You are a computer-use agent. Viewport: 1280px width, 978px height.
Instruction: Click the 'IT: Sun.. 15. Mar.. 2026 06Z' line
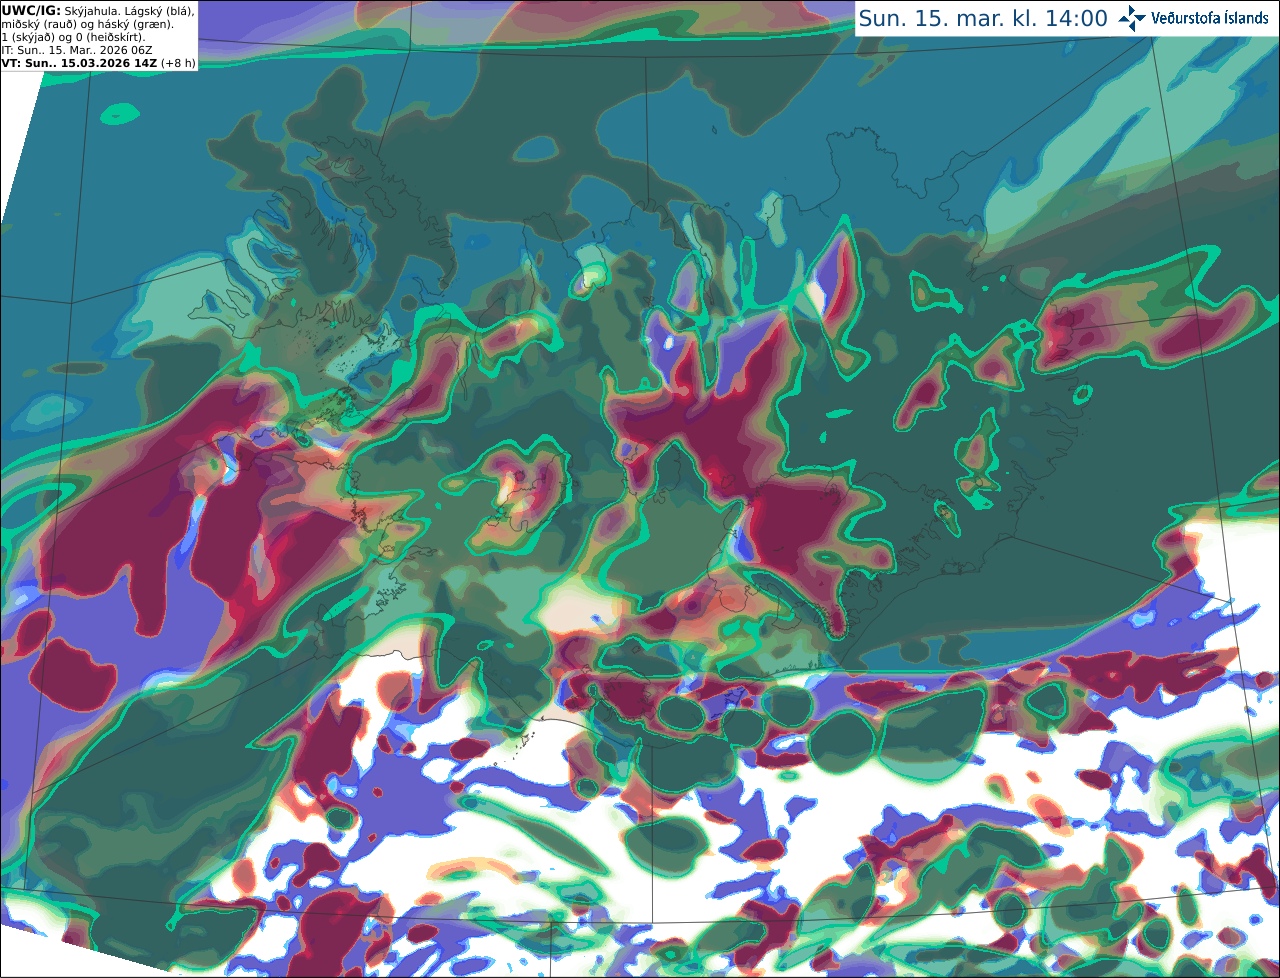[76, 49]
